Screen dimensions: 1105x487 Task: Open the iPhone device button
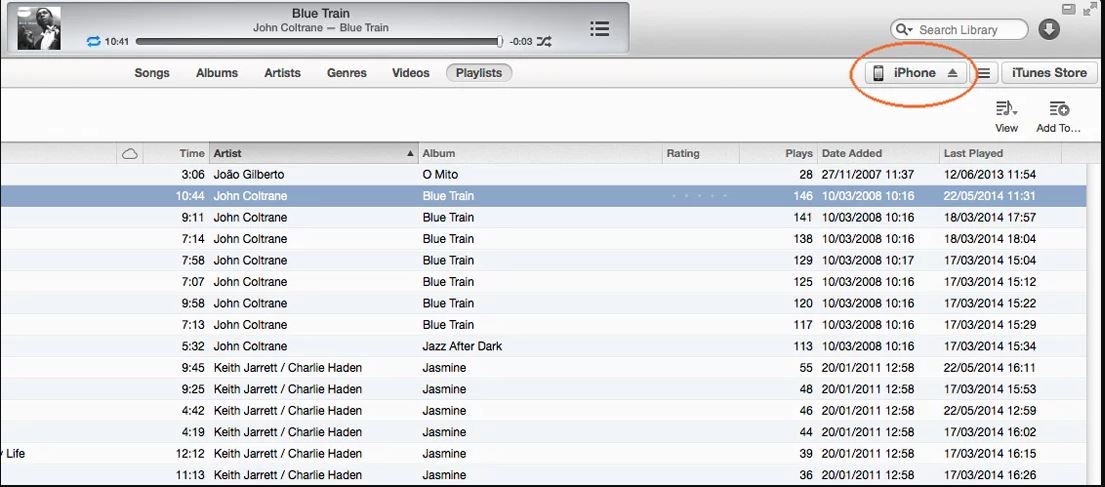tap(915, 73)
